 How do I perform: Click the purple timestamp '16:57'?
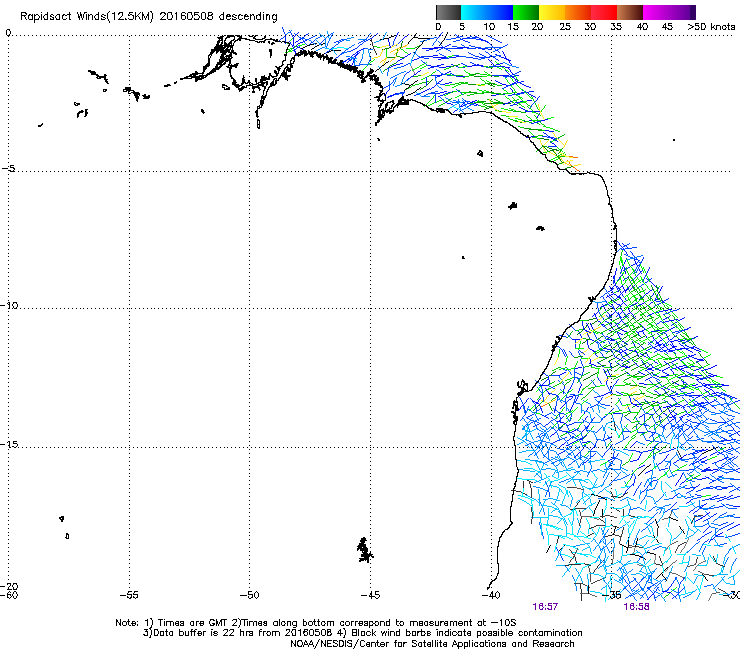pos(545,607)
